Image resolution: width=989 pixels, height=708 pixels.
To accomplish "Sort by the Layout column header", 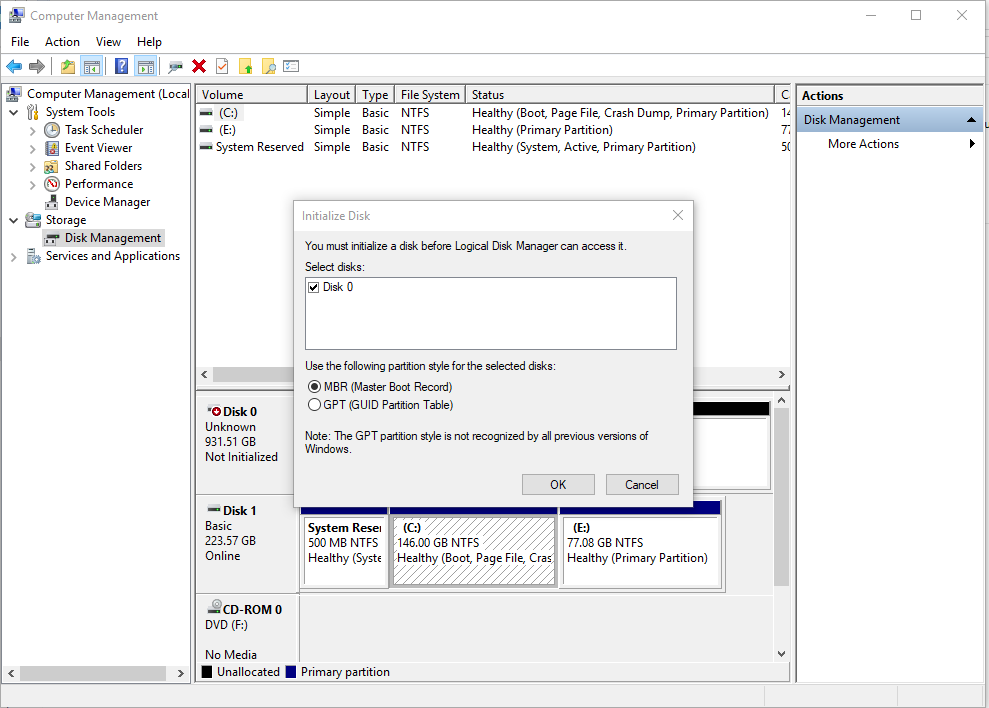I will point(332,95).
